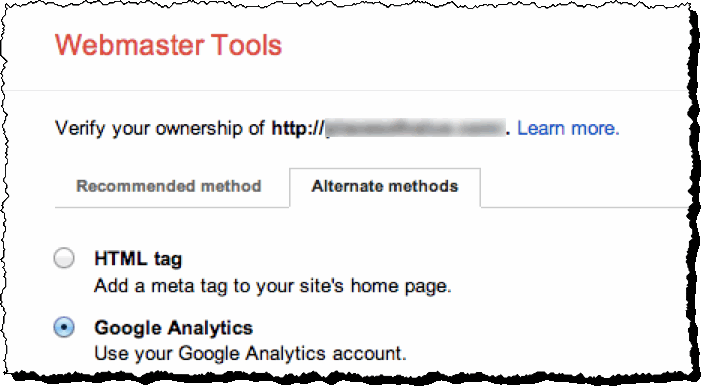The height and width of the screenshot is (392, 708).
Task: Click the 'Add a meta tag' description
Action: [x=273, y=286]
